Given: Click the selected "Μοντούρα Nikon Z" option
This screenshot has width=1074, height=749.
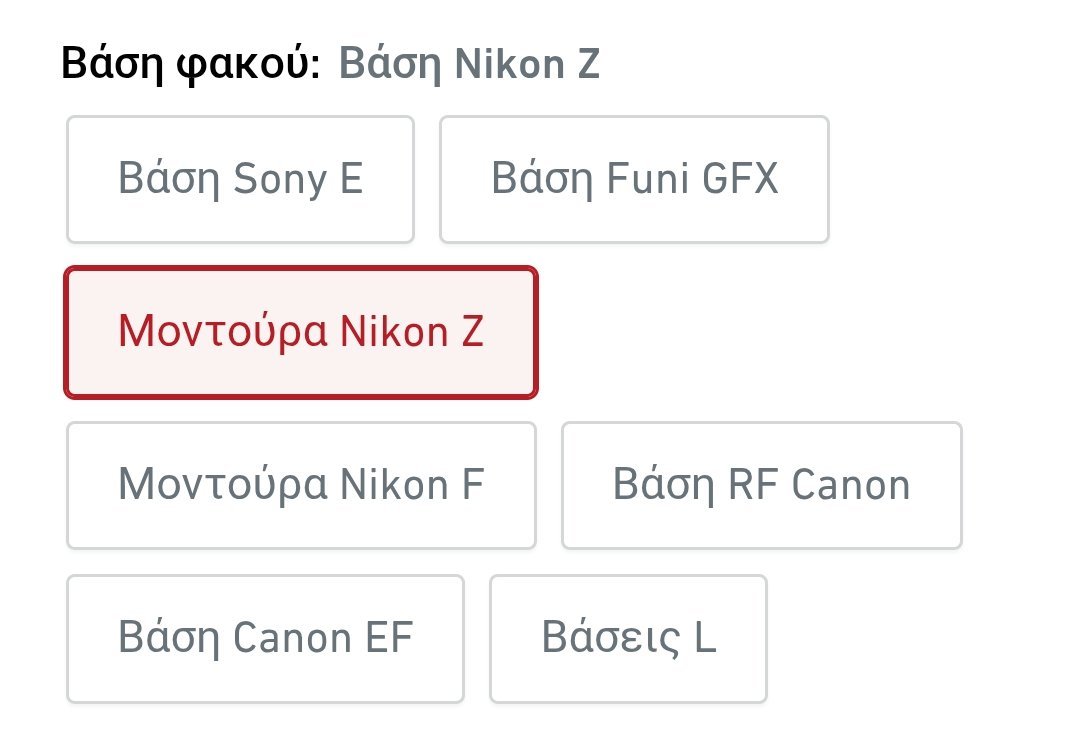Looking at the screenshot, I should click(x=301, y=332).
